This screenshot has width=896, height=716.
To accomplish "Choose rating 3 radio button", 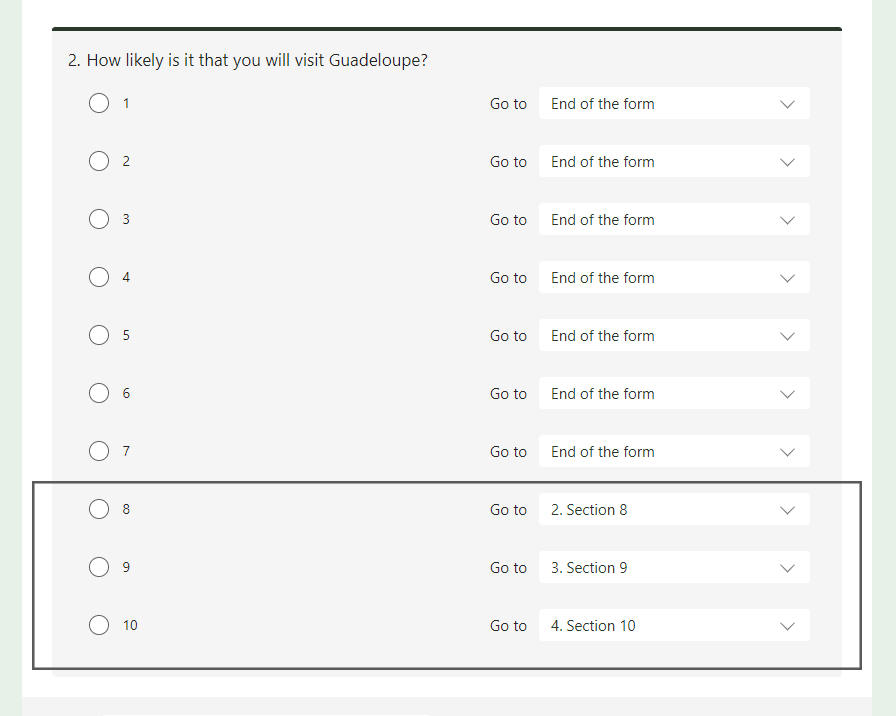I will pyautogui.click(x=99, y=219).
